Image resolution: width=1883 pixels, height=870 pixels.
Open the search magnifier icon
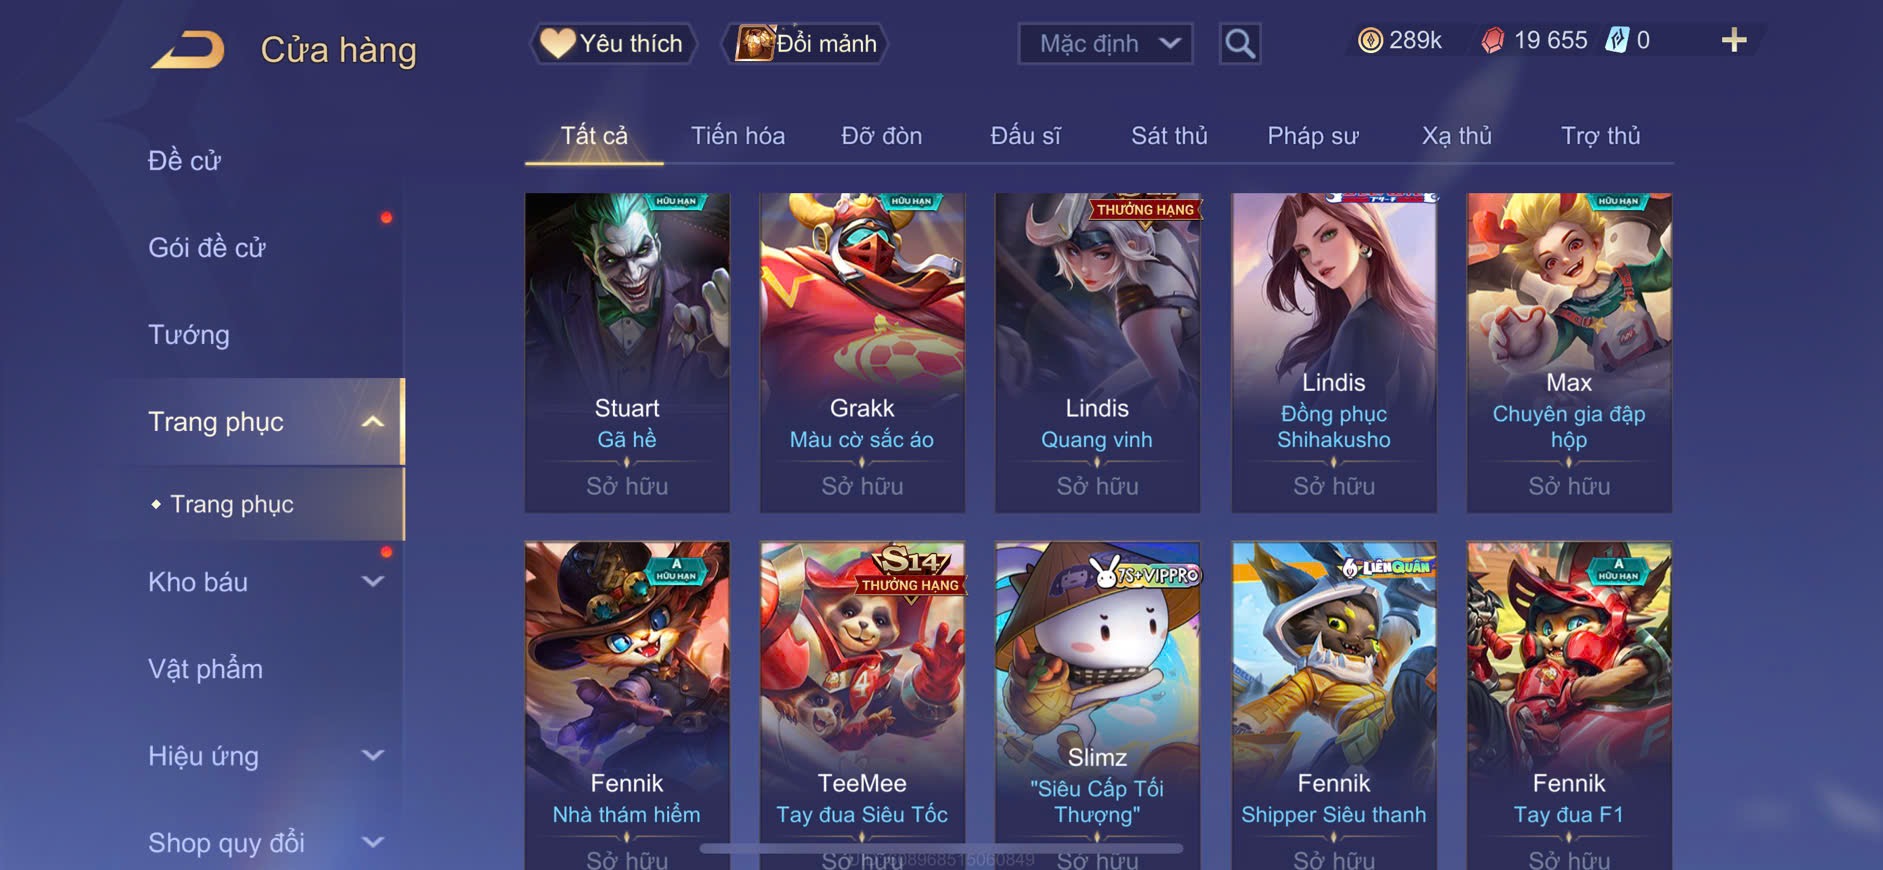(1240, 44)
